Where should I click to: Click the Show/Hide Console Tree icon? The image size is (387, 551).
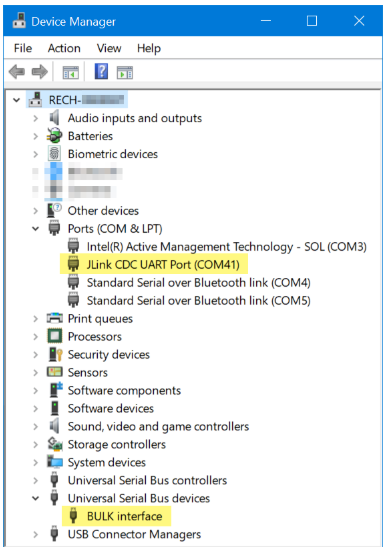click(71, 73)
